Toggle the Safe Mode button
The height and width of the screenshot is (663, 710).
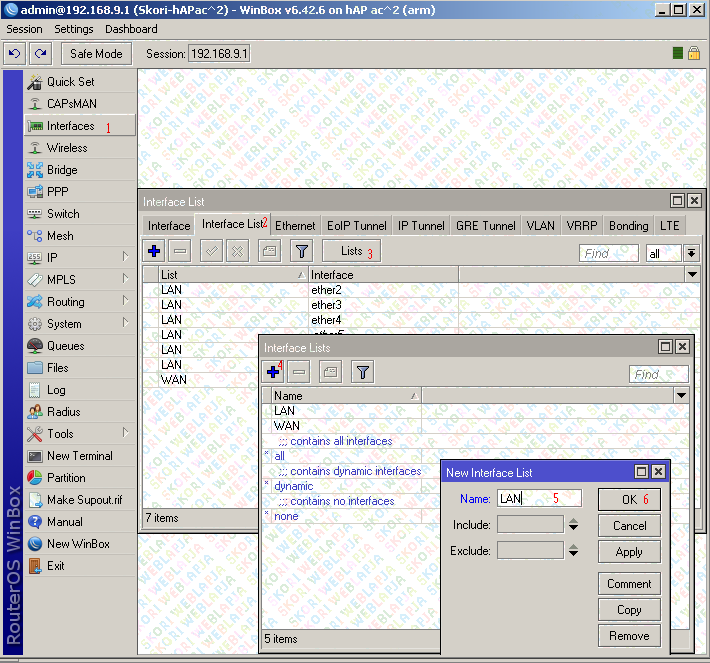tap(97, 53)
